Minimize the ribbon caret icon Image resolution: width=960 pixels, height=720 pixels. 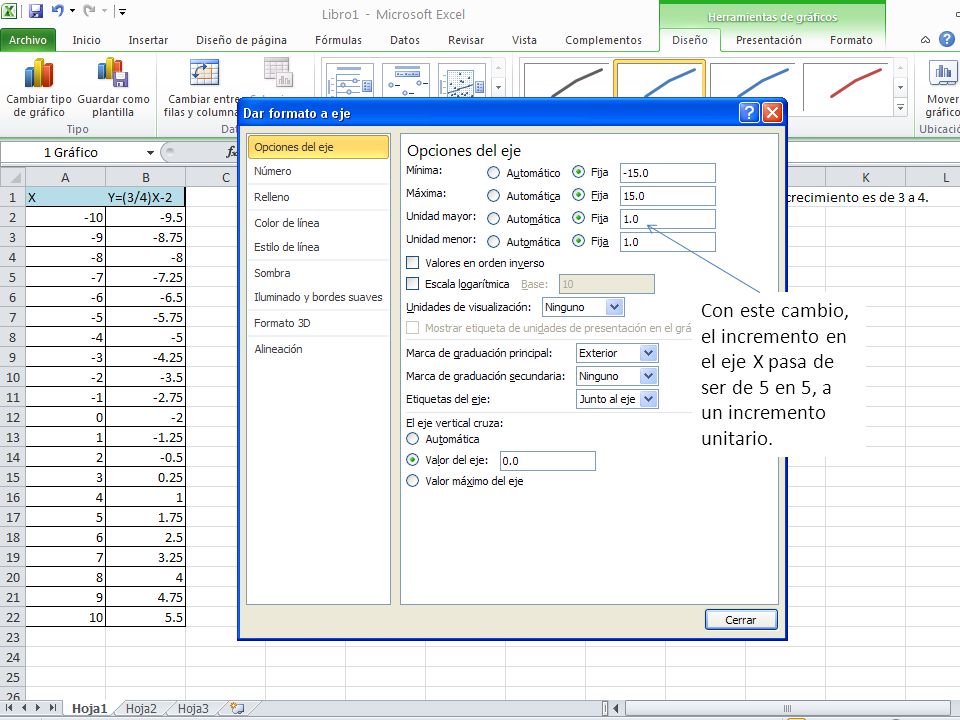pyautogui.click(x=925, y=40)
